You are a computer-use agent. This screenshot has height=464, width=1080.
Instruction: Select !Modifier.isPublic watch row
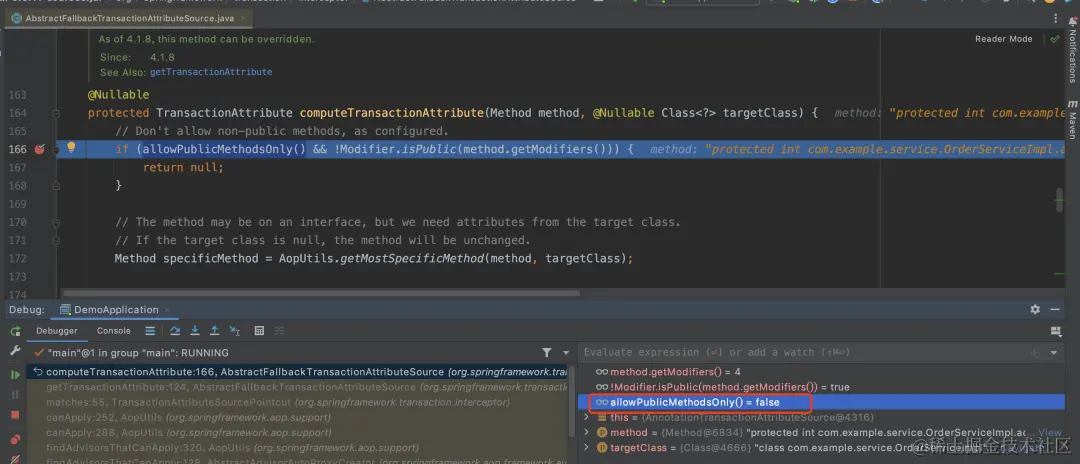click(x=824, y=387)
